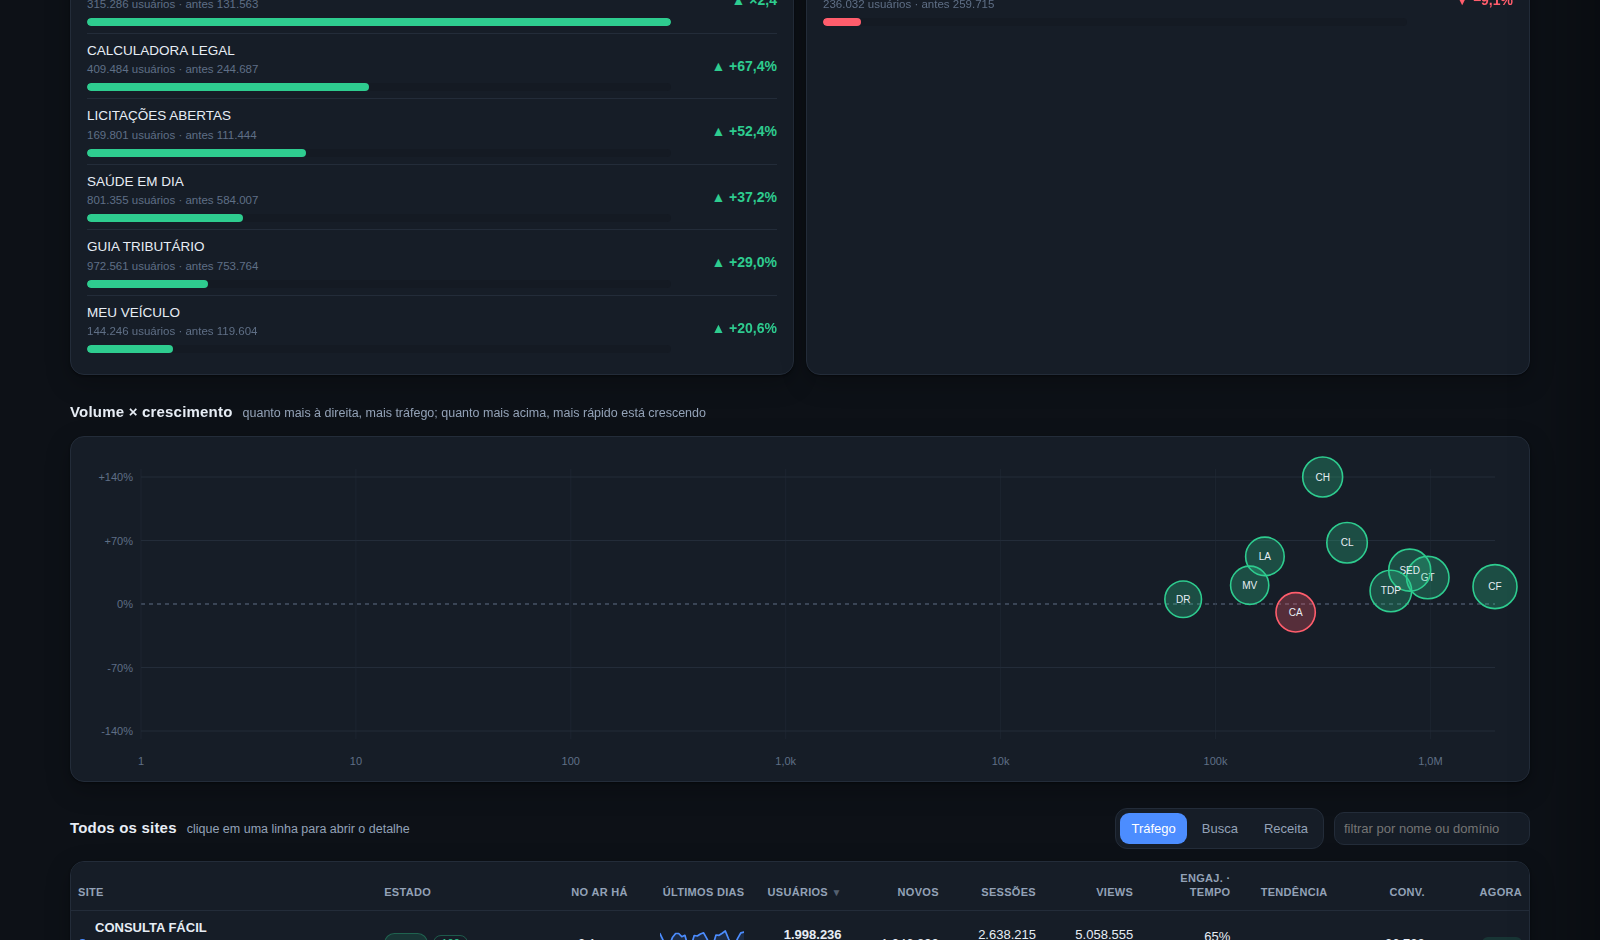
Task: Click the +29,0% growth value
Action: coord(745,262)
